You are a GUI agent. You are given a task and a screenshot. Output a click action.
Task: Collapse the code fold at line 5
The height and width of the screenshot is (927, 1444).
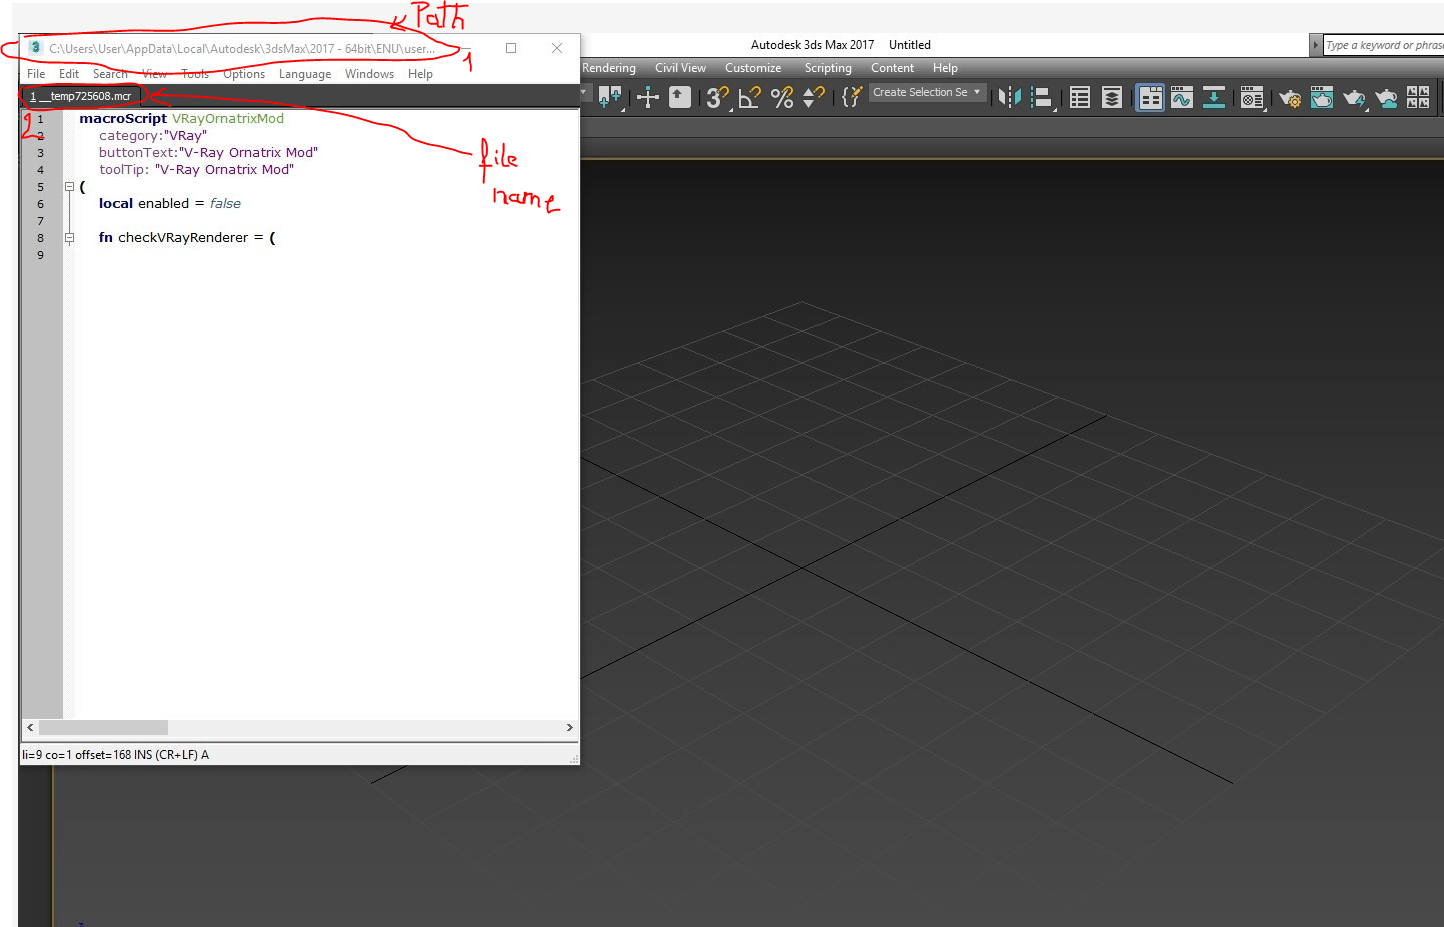(x=69, y=186)
